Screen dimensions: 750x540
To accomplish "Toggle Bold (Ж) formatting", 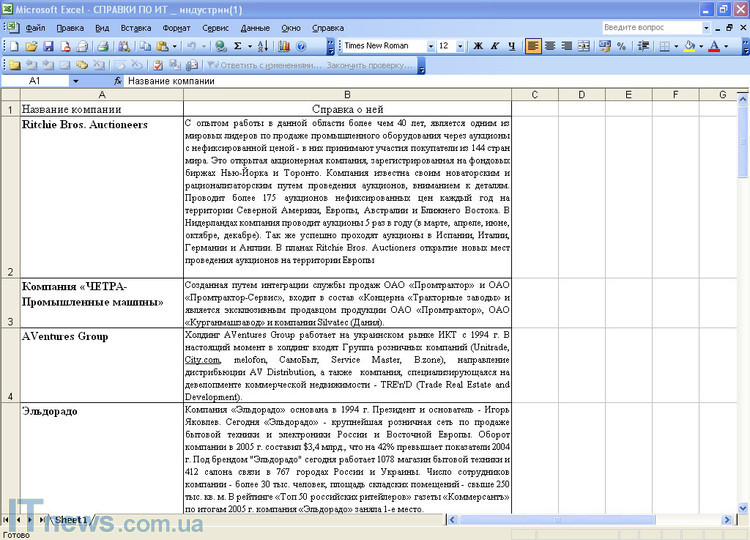I will click(x=478, y=46).
